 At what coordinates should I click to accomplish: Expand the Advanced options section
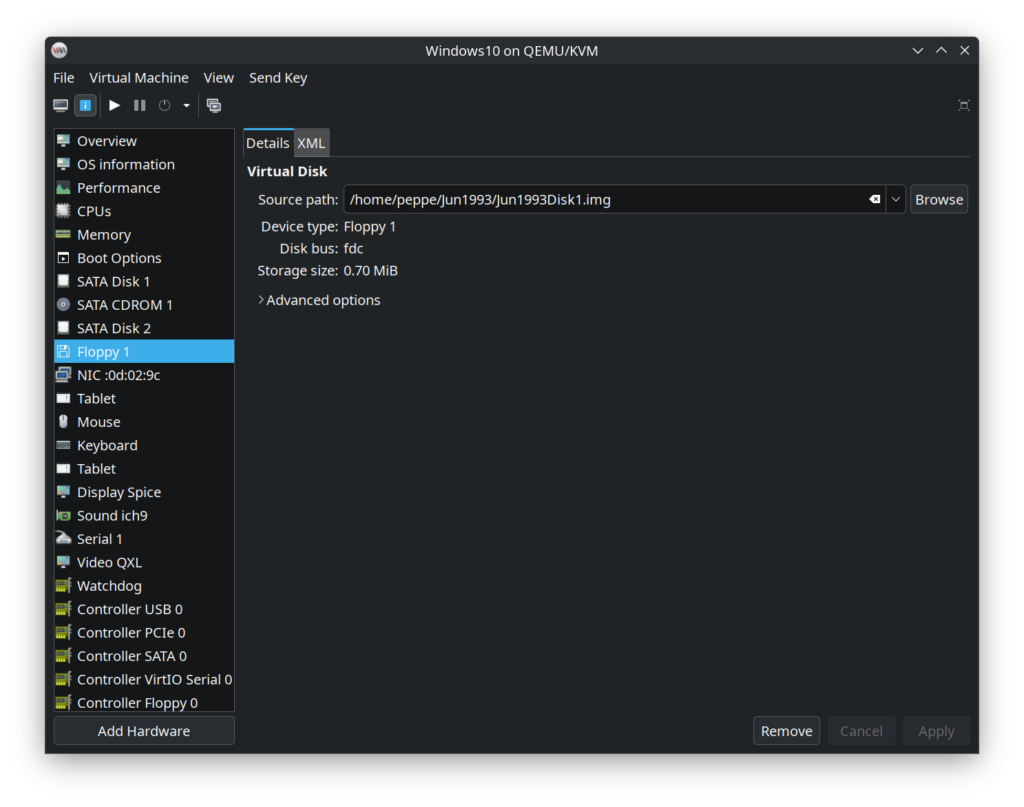pyautogui.click(x=320, y=299)
